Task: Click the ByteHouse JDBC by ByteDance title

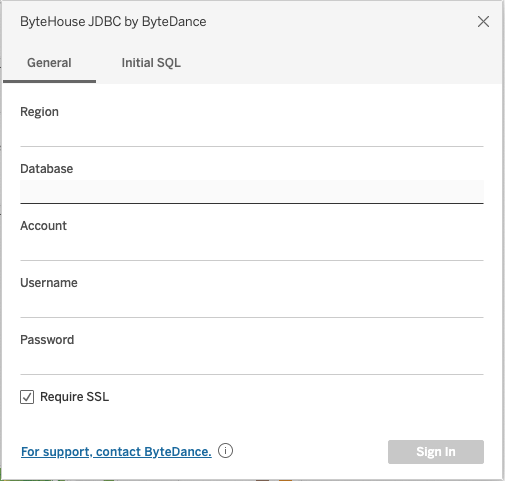Action: [x=113, y=22]
